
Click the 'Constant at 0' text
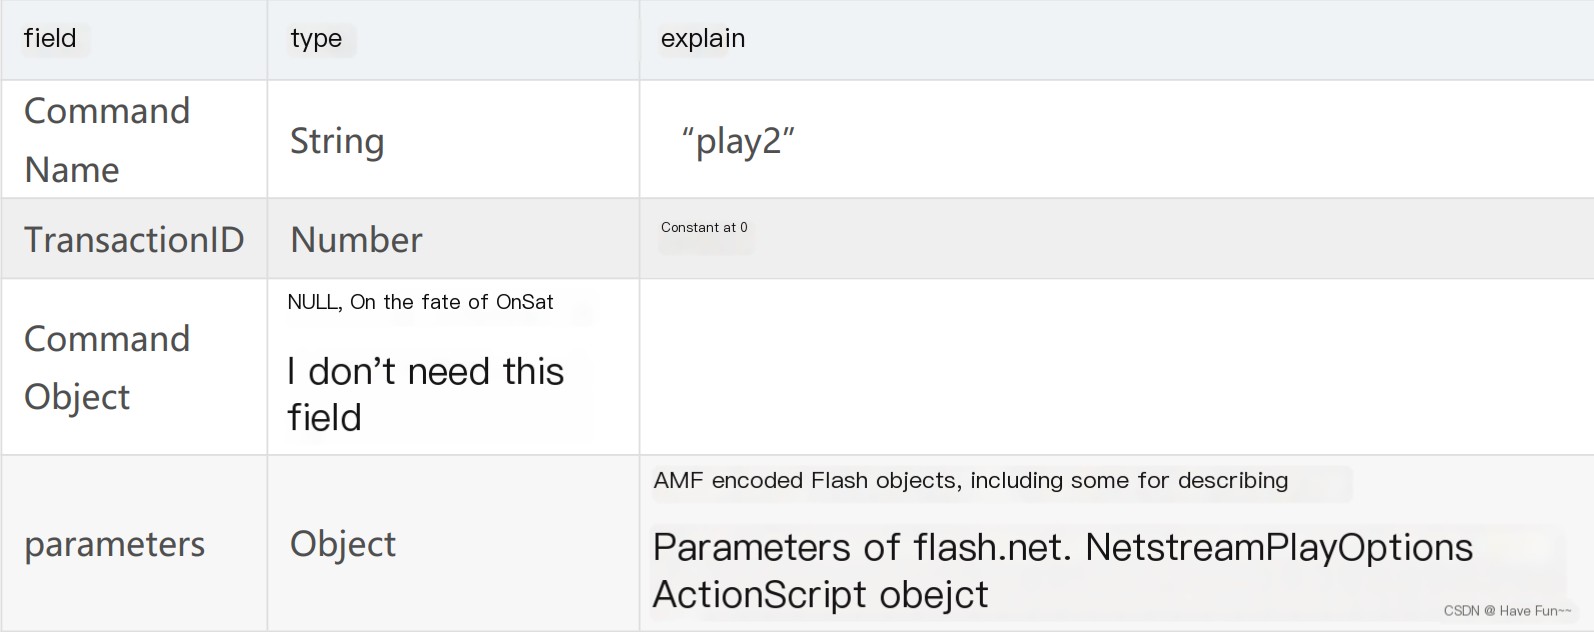pyautogui.click(x=704, y=227)
